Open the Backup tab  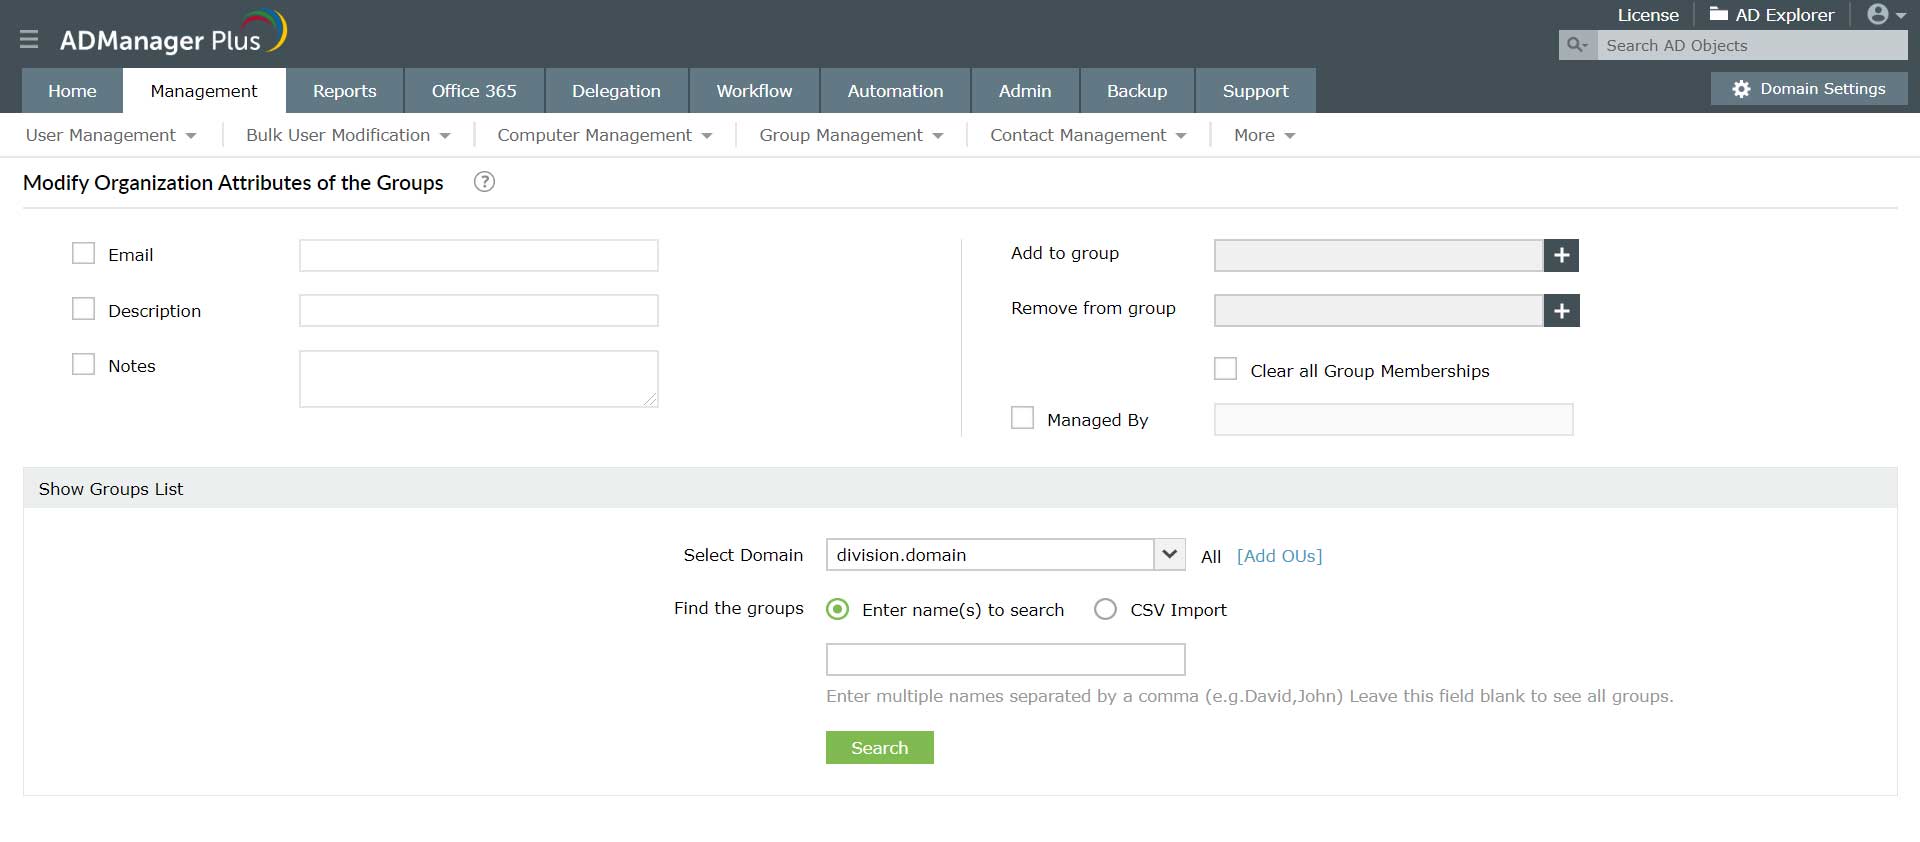1137,91
